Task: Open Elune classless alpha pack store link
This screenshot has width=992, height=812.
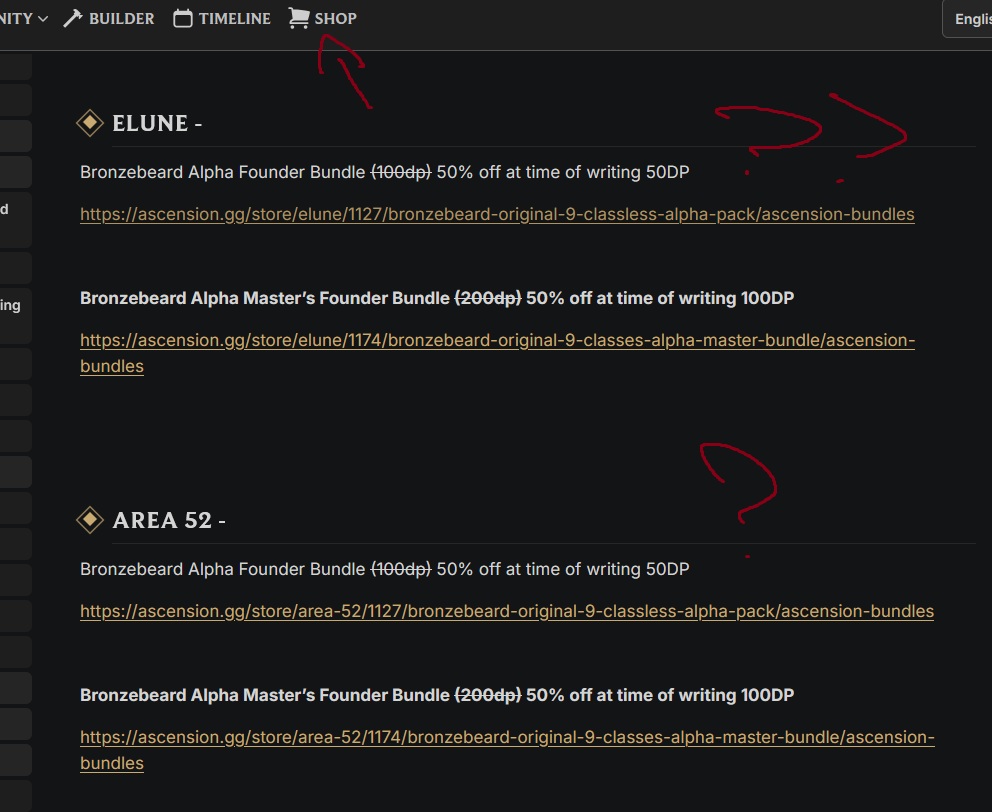Action: click(497, 214)
